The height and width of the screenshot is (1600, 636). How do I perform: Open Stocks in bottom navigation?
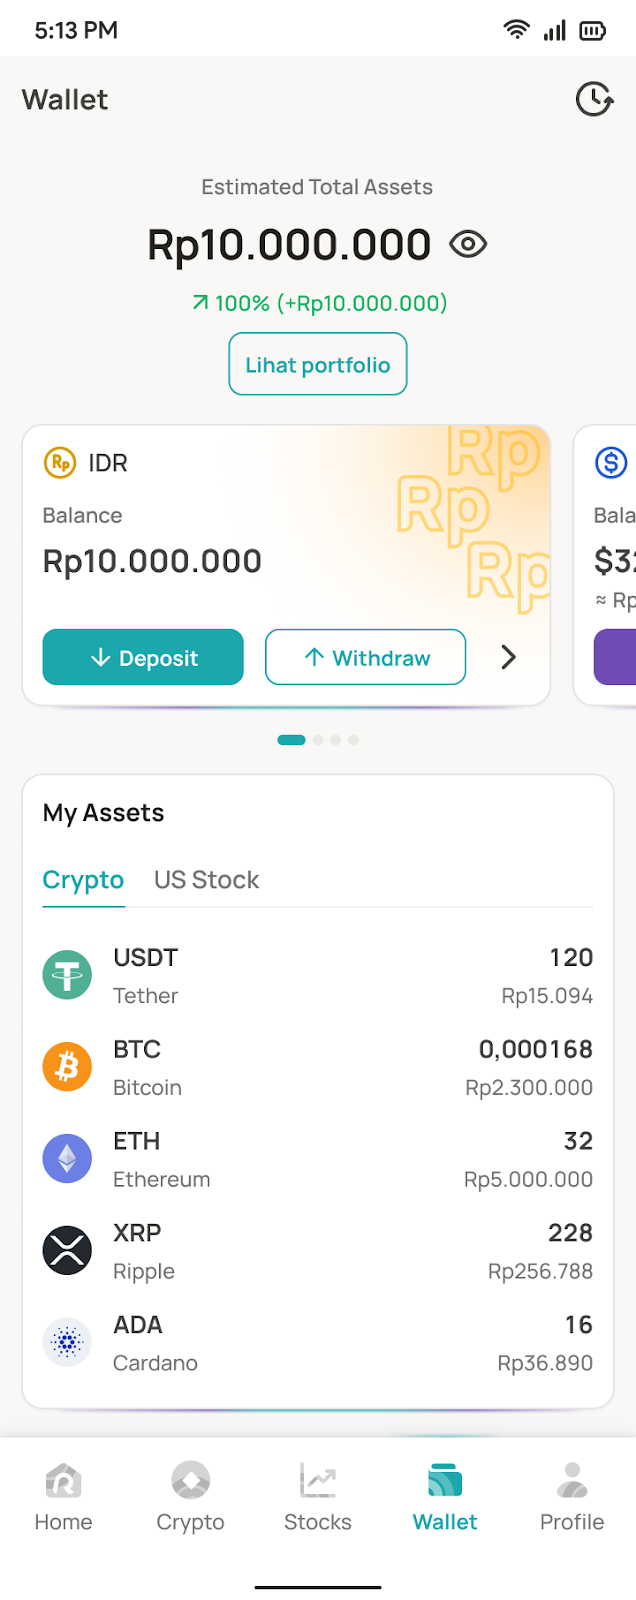pyautogui.click(x=318, y=1497)
